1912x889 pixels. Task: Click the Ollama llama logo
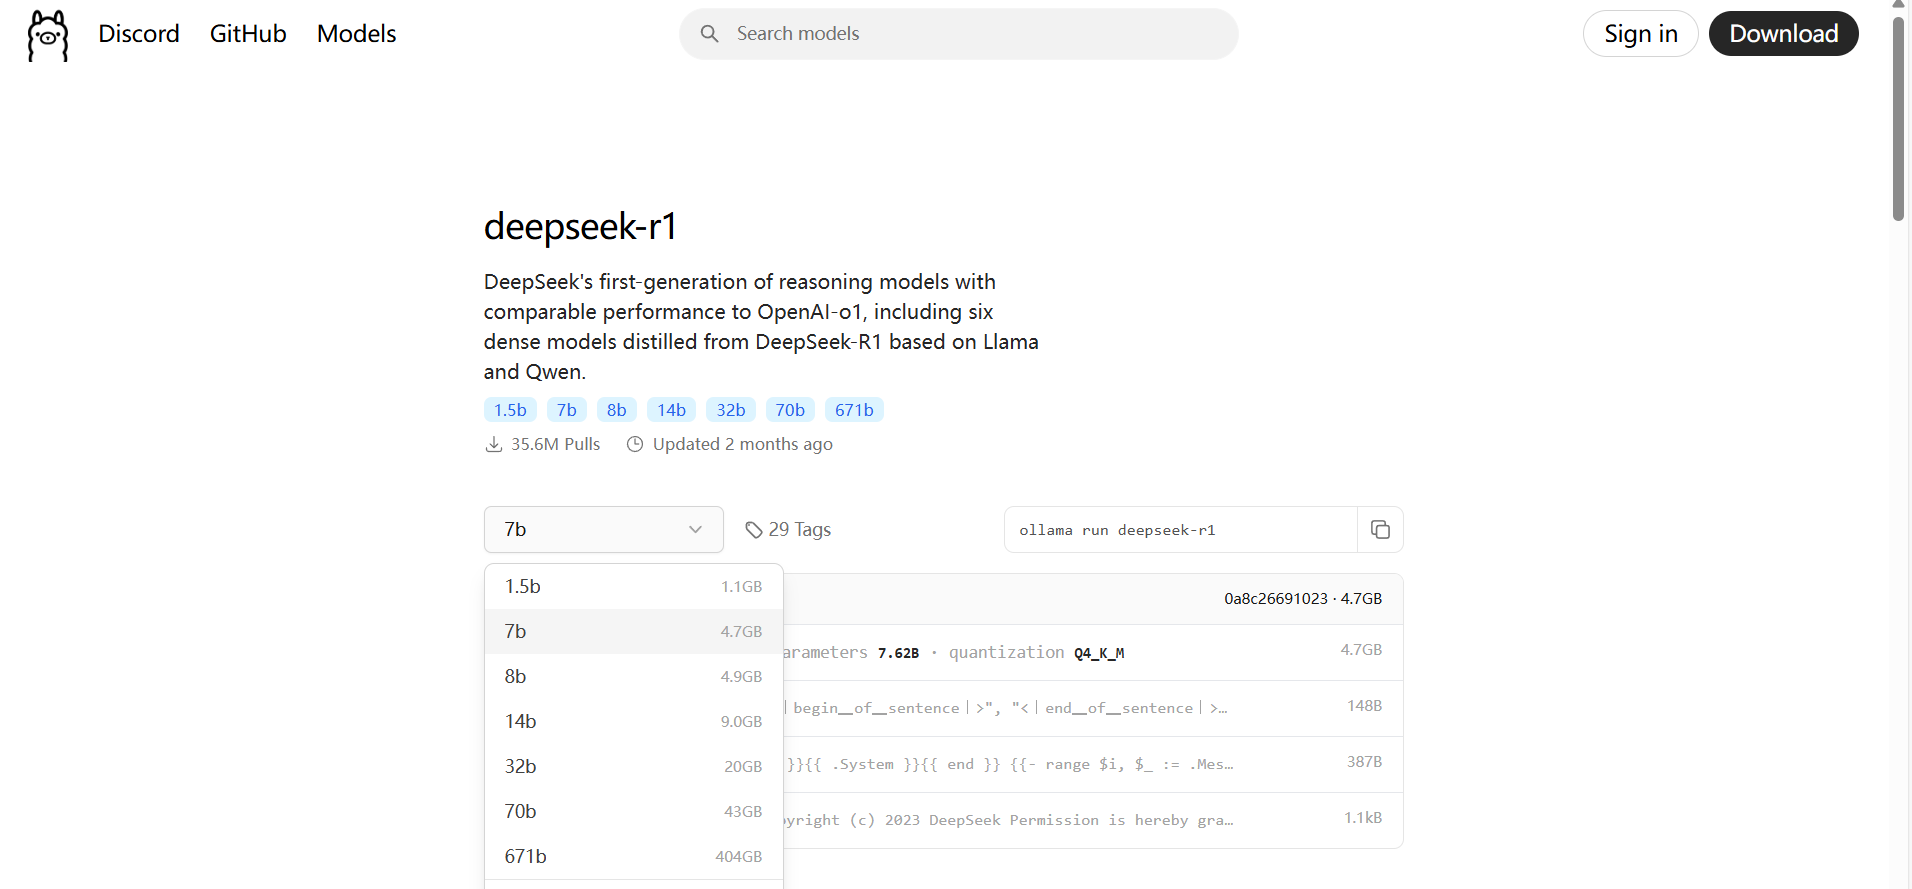(x=47, y=35)
